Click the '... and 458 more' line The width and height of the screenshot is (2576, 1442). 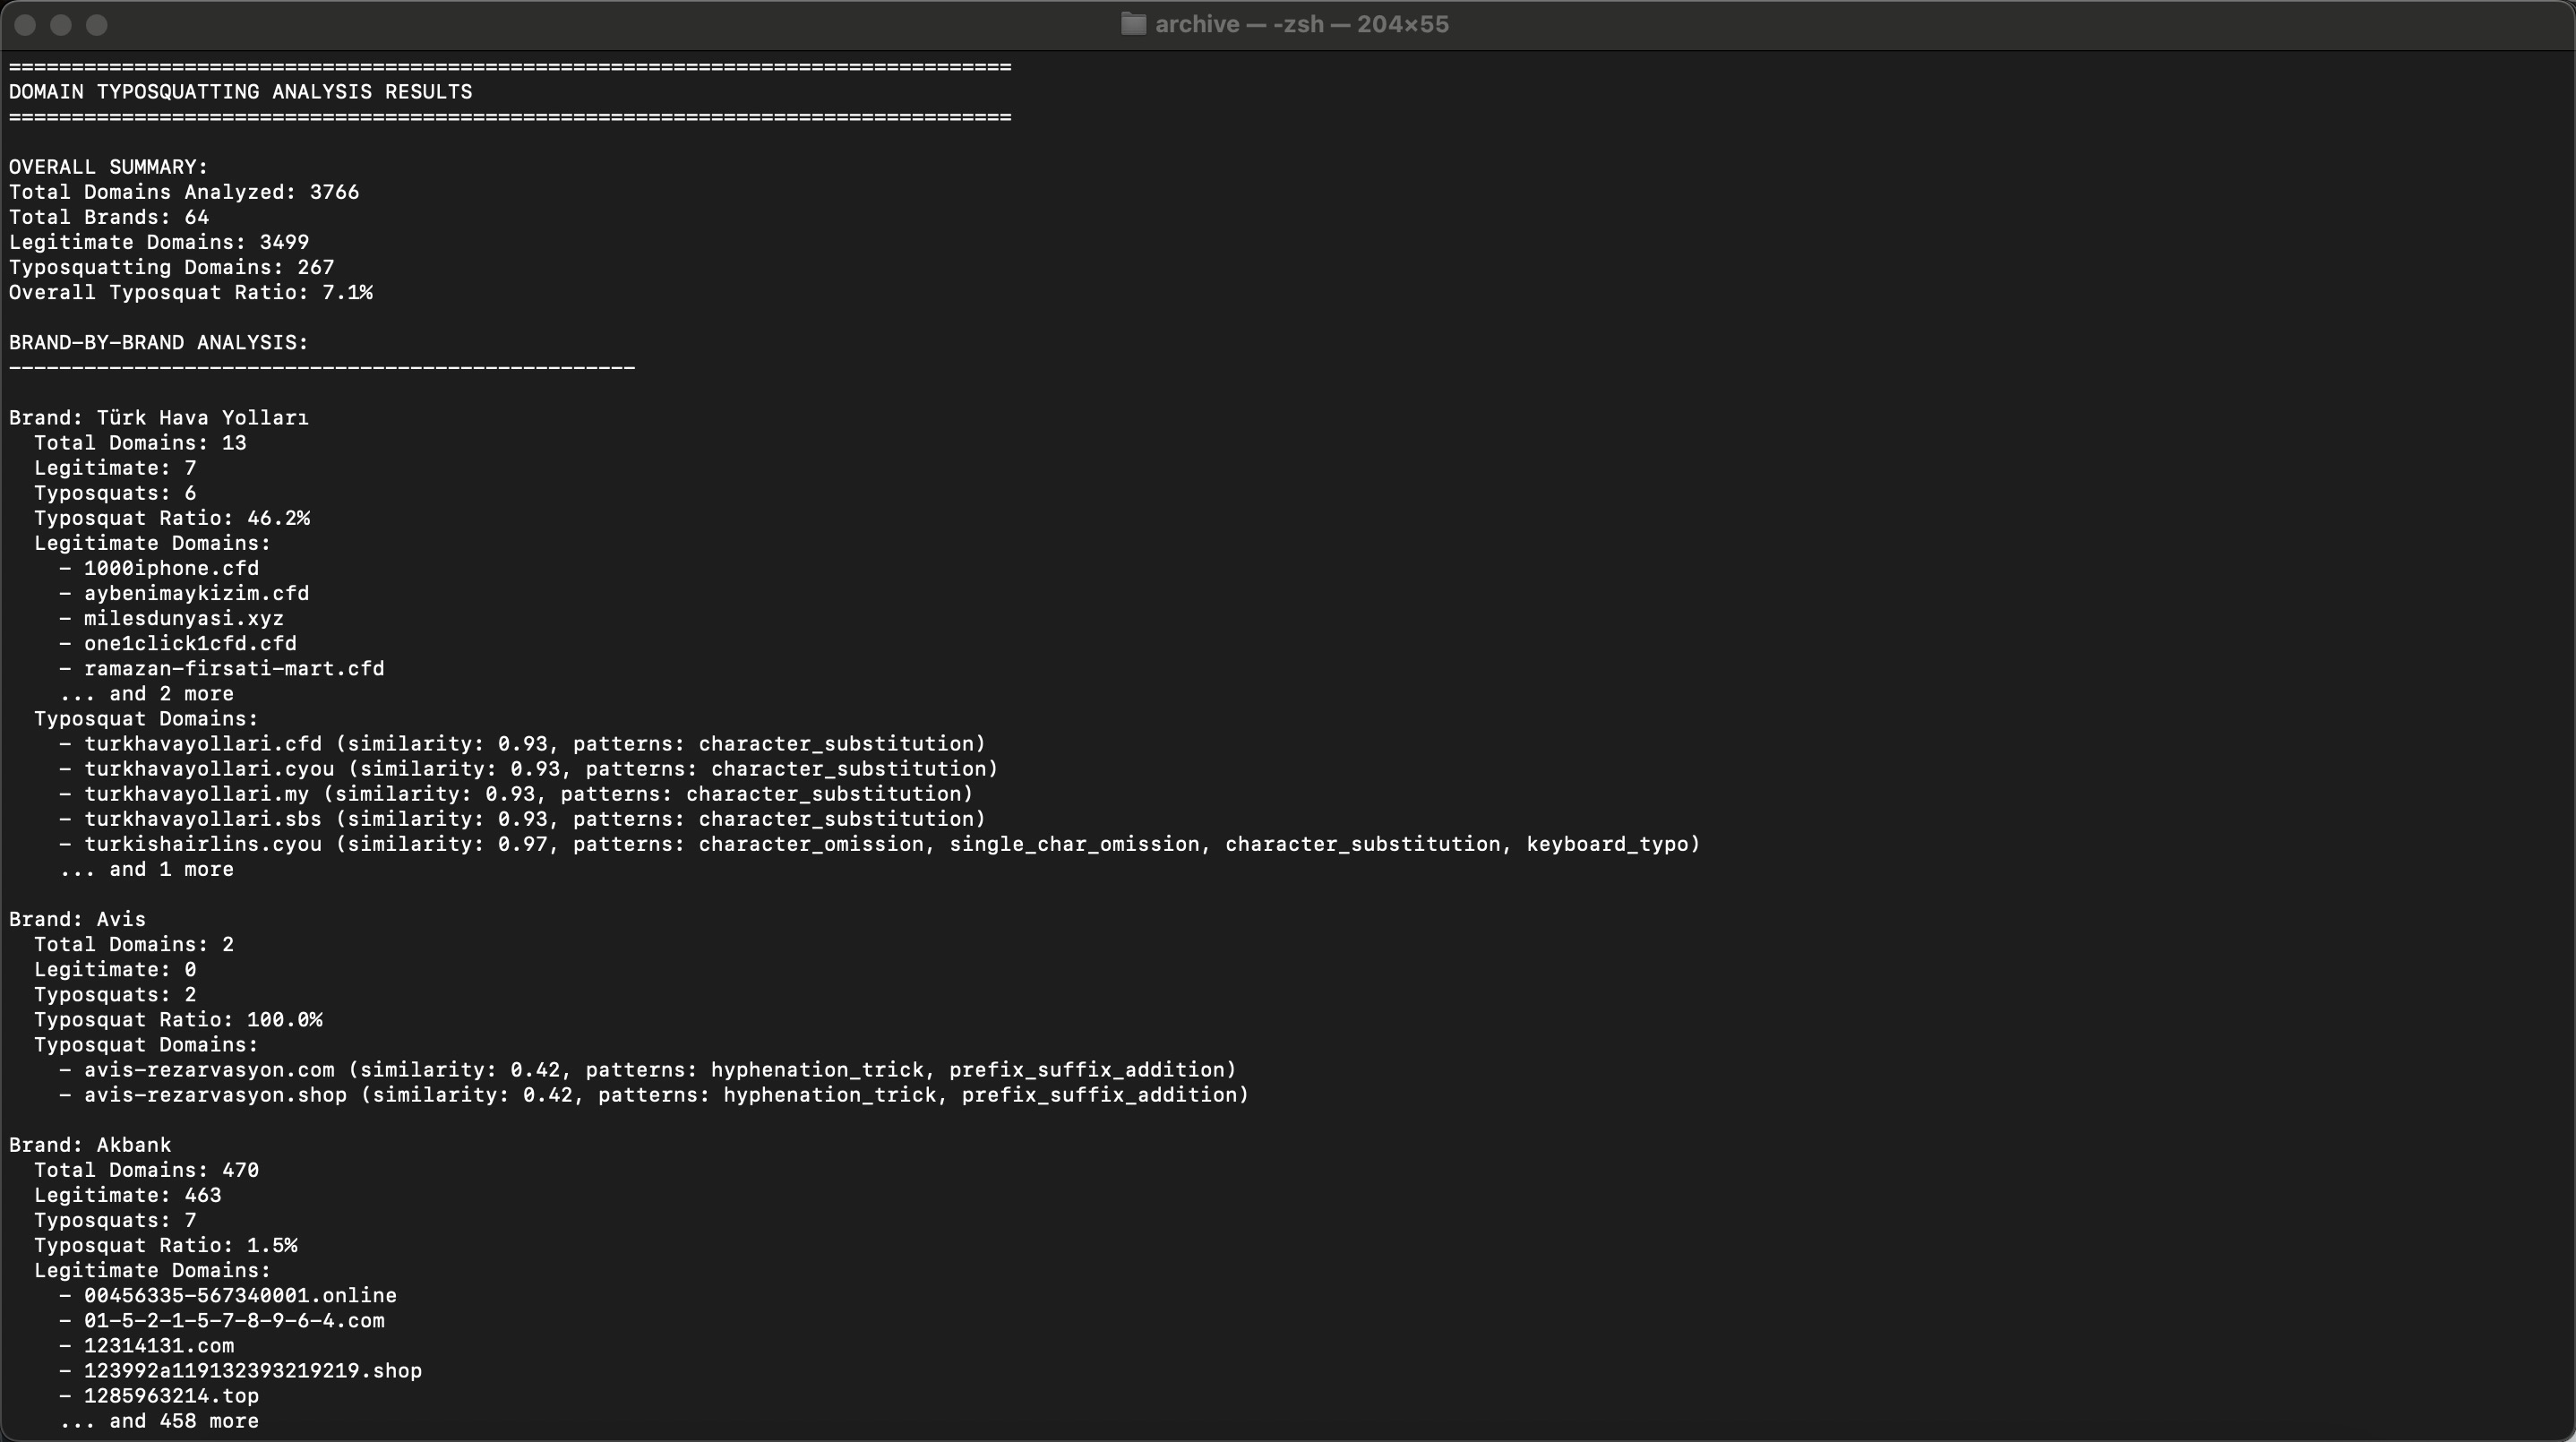[x=159, y=1421]
